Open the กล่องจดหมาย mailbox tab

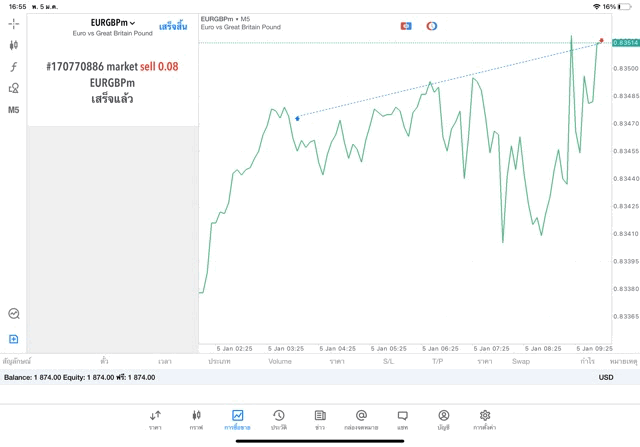click(x=361, y=420)
